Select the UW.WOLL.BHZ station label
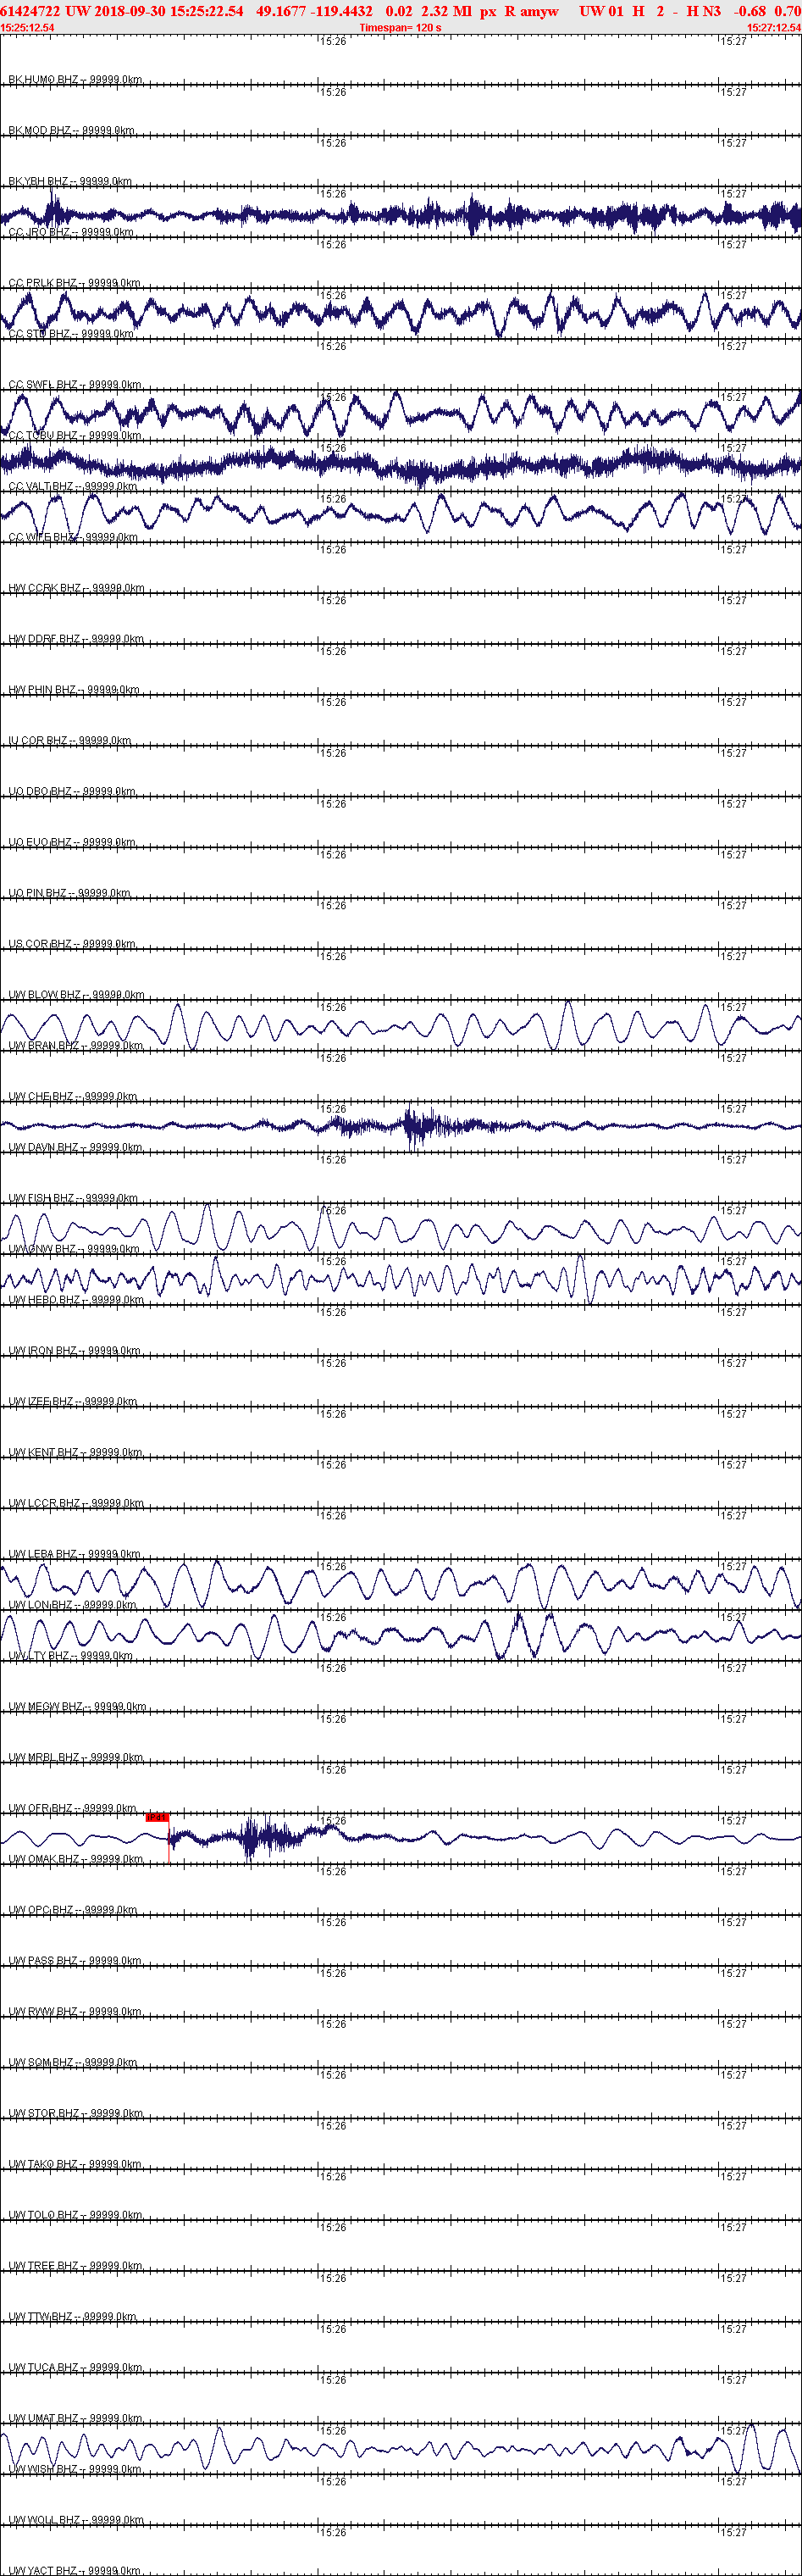802x2576 pixels. (76, 2520)
